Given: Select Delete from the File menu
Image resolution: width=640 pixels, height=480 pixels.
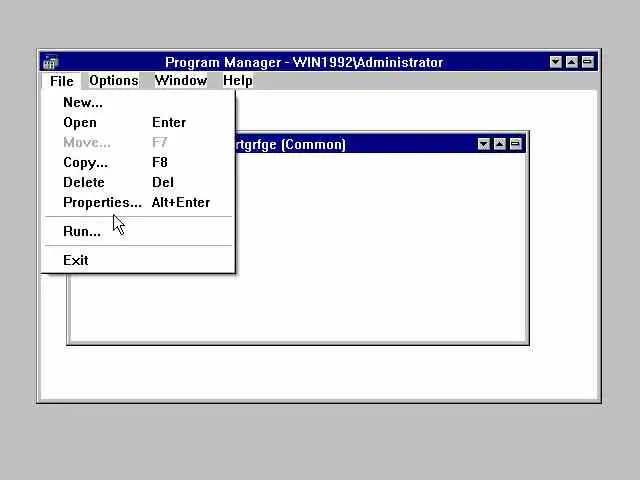Looking at the screenshot, I should tap(138, 182).
